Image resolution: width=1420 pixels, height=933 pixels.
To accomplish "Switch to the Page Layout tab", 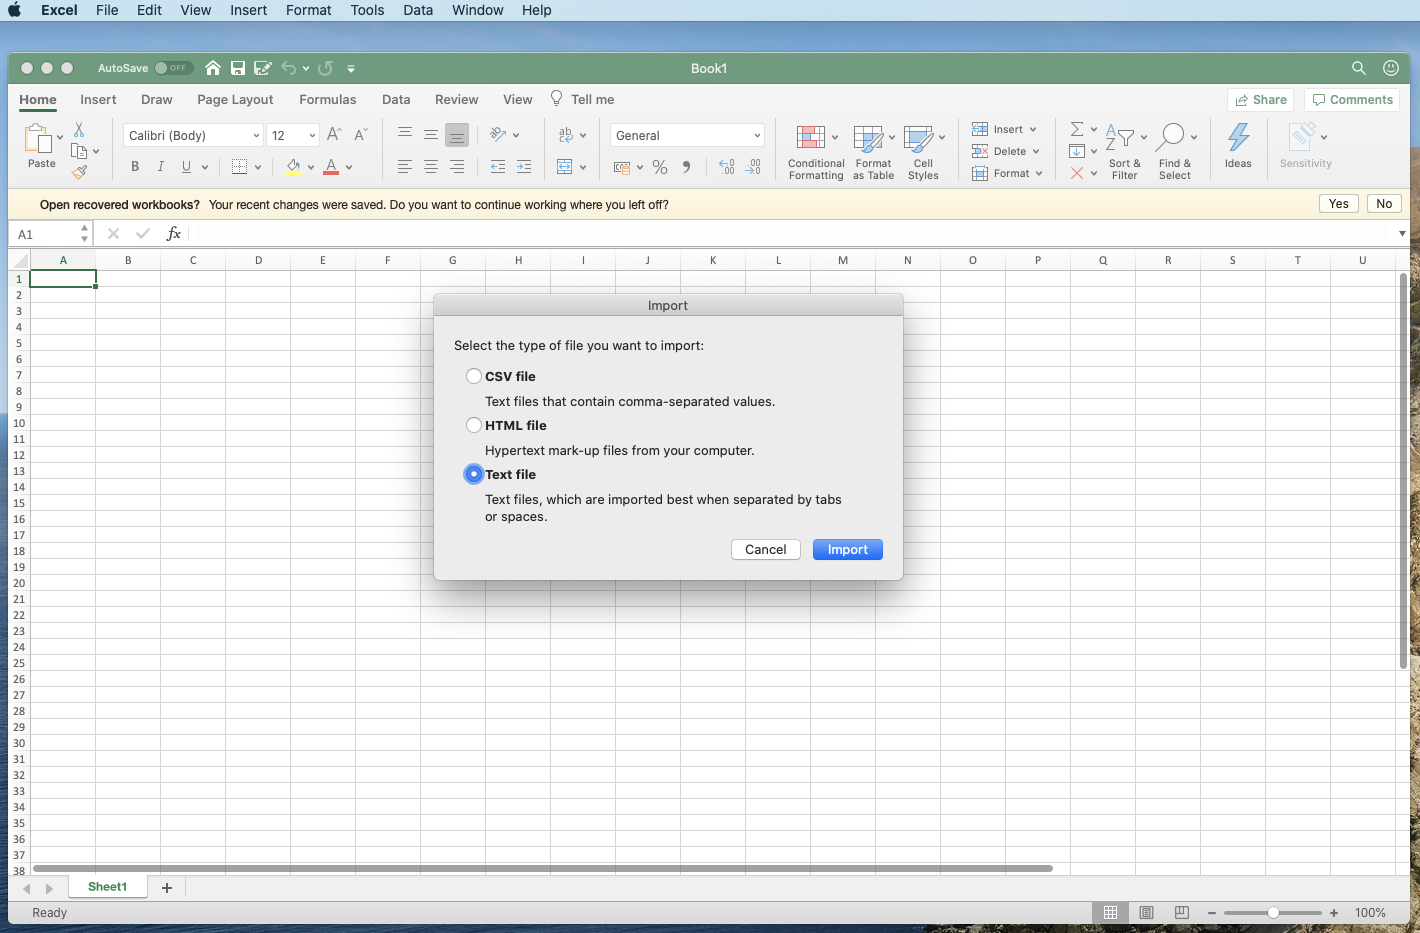I will [235, 100].
